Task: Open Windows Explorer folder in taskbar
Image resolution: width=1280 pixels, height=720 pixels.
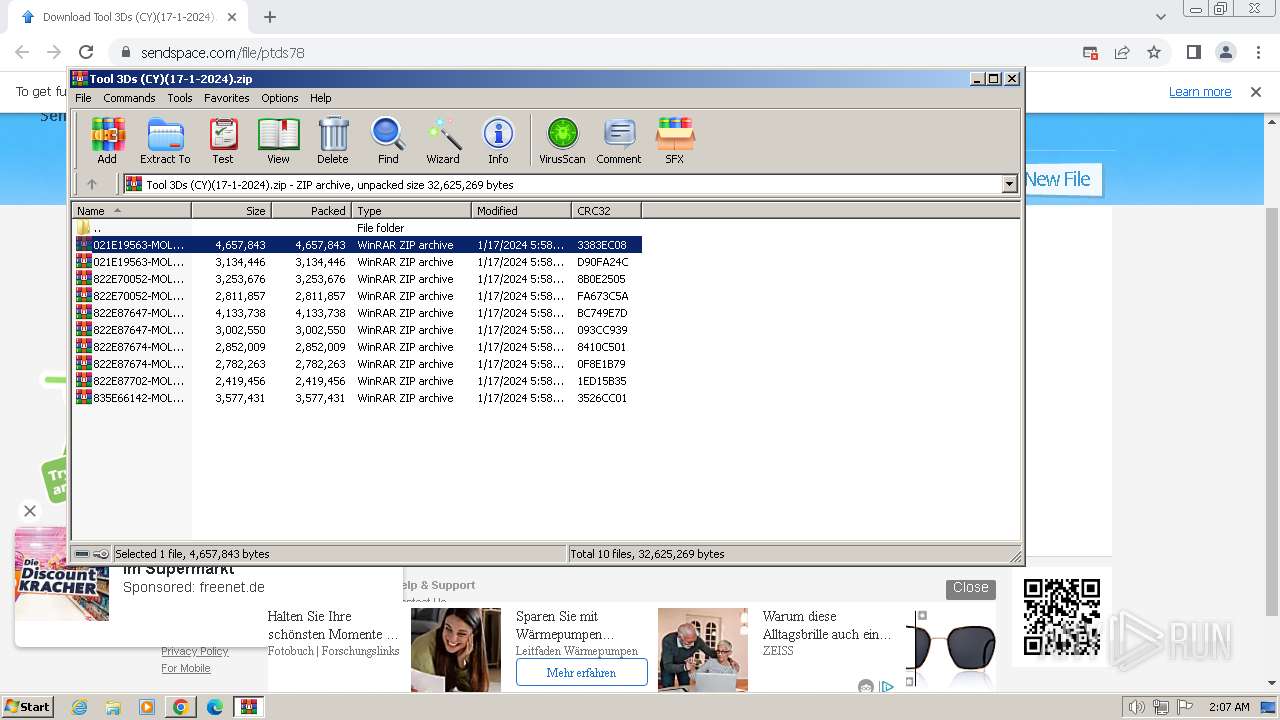Action: click(113, 707)
